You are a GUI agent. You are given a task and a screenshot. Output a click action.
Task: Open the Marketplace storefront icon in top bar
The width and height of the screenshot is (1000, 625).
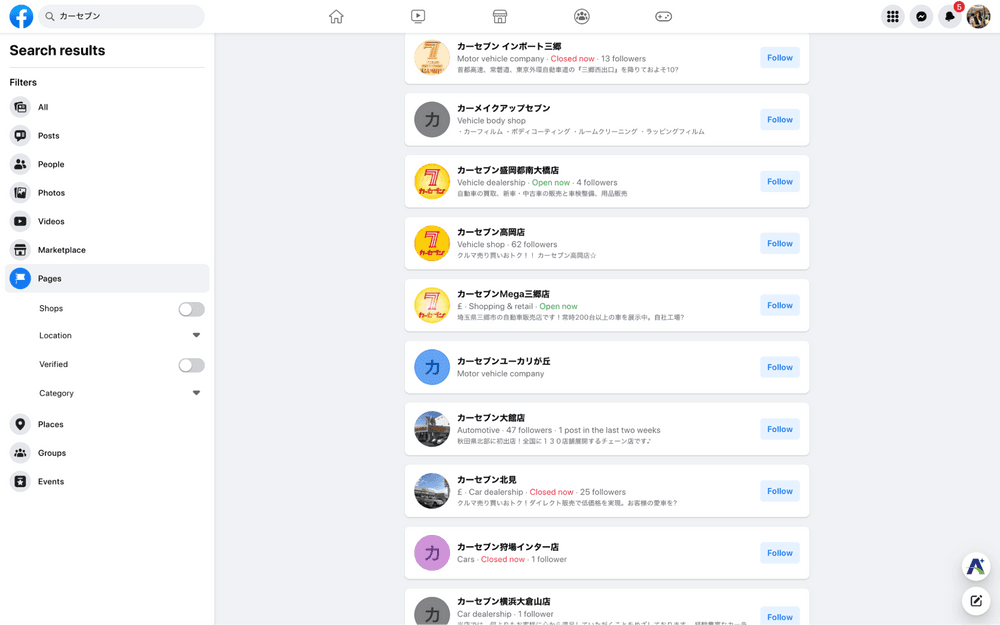click(x=500, y=17)
